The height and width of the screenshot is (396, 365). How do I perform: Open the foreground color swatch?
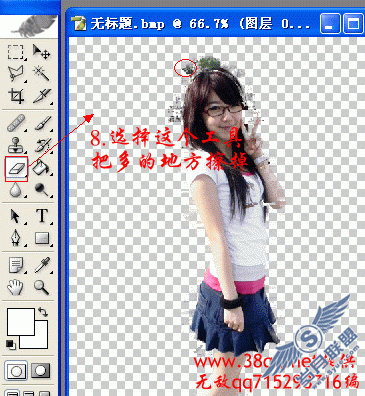point(21,322)
